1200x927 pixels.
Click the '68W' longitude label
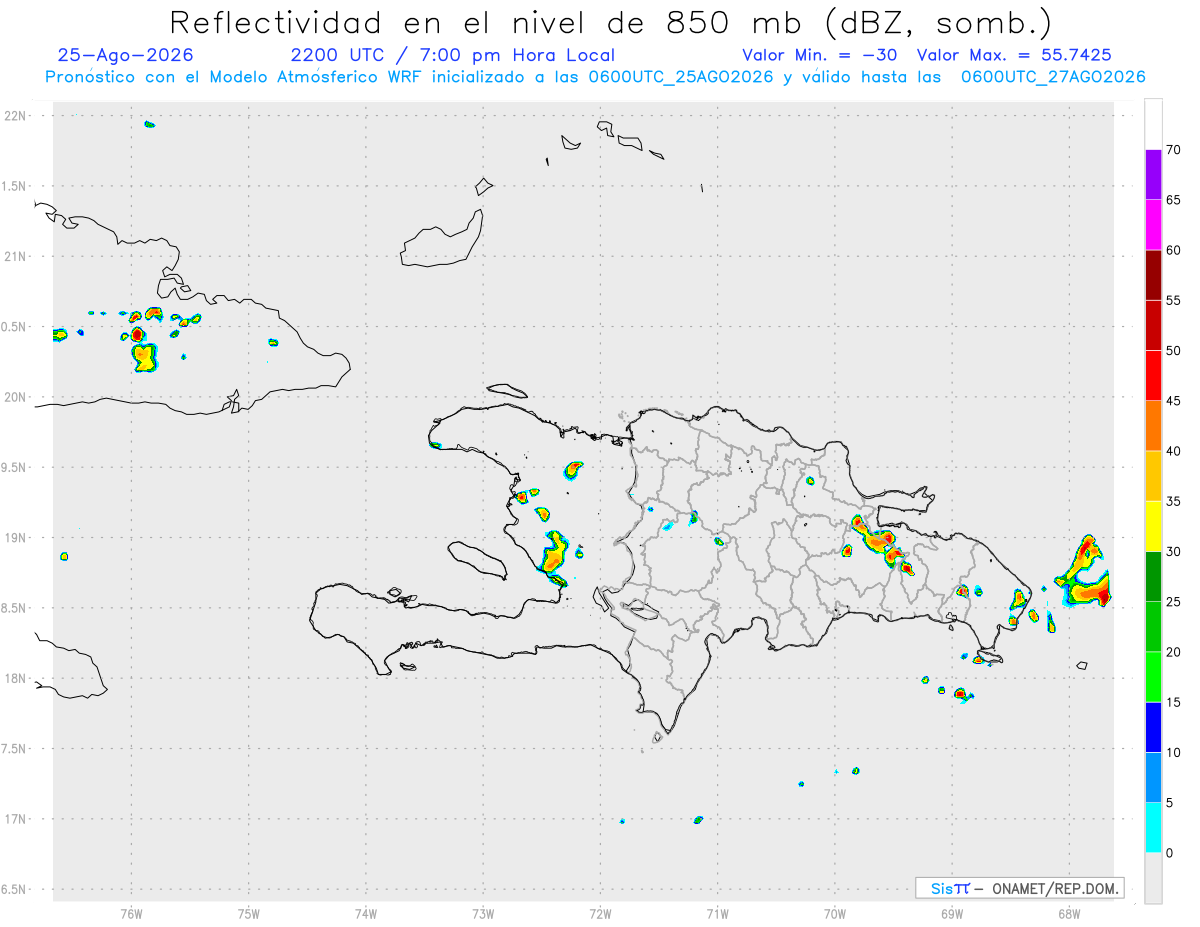(1069, 913)
